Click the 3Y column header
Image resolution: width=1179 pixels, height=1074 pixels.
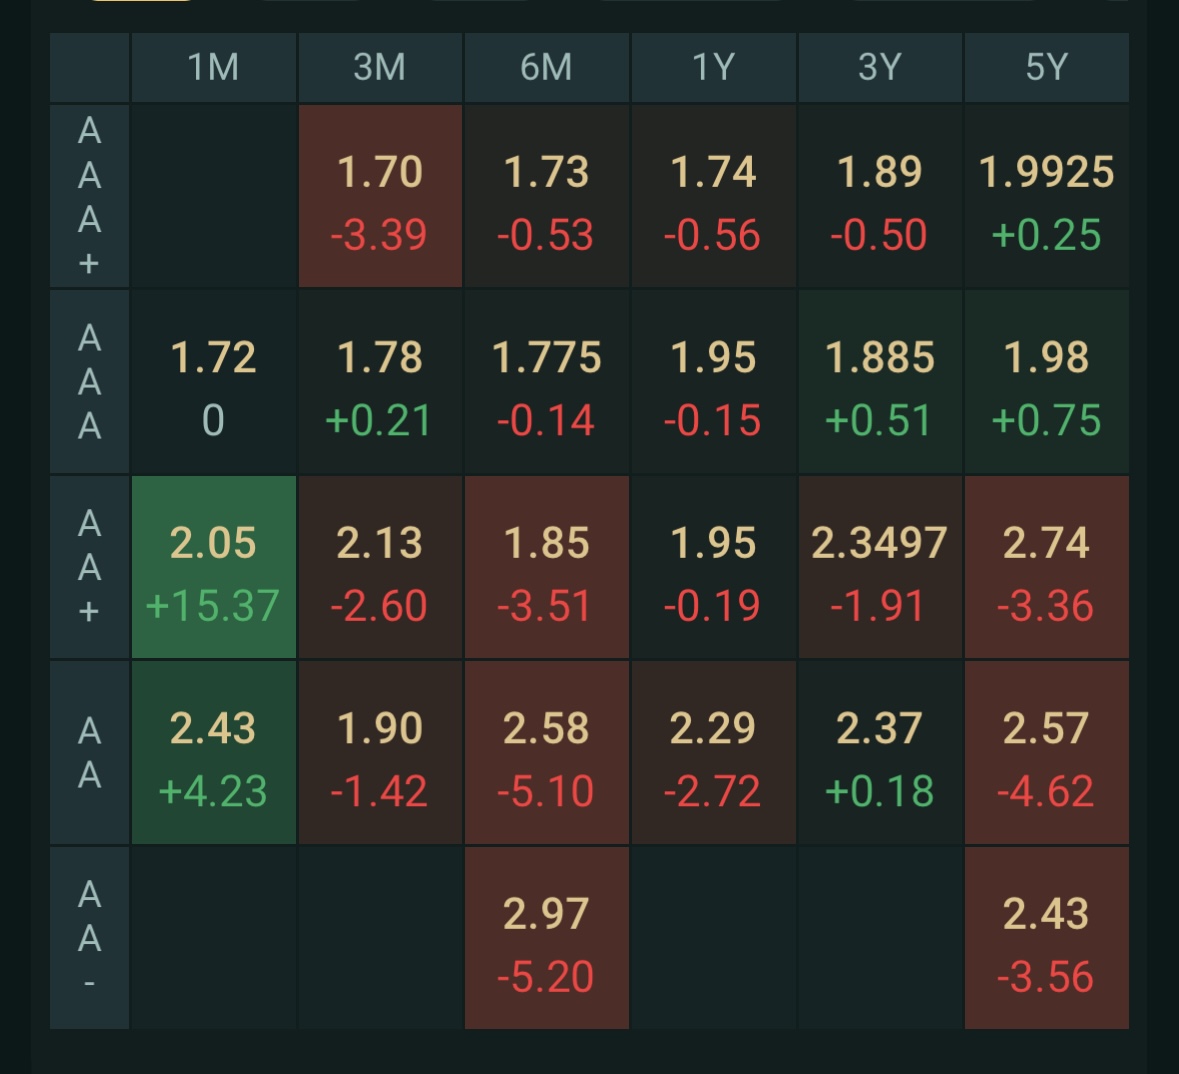click(x=880, y=67)
